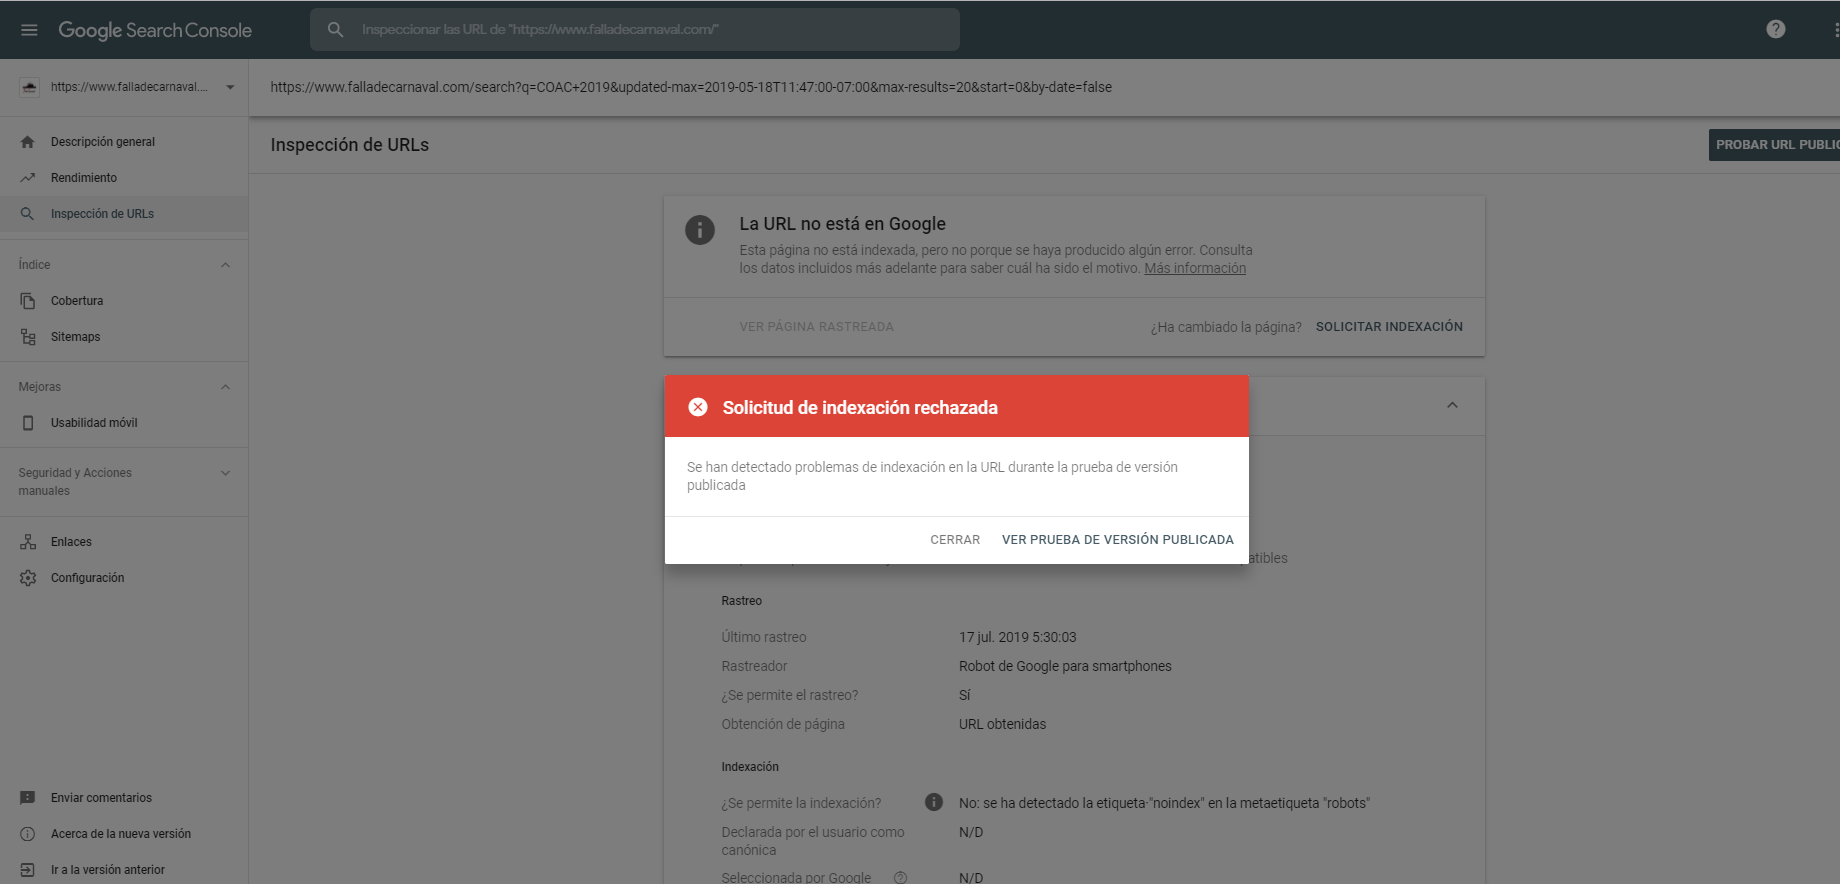Click Enviar comentarios link
1840x884 pixels.
click(102, 798)
